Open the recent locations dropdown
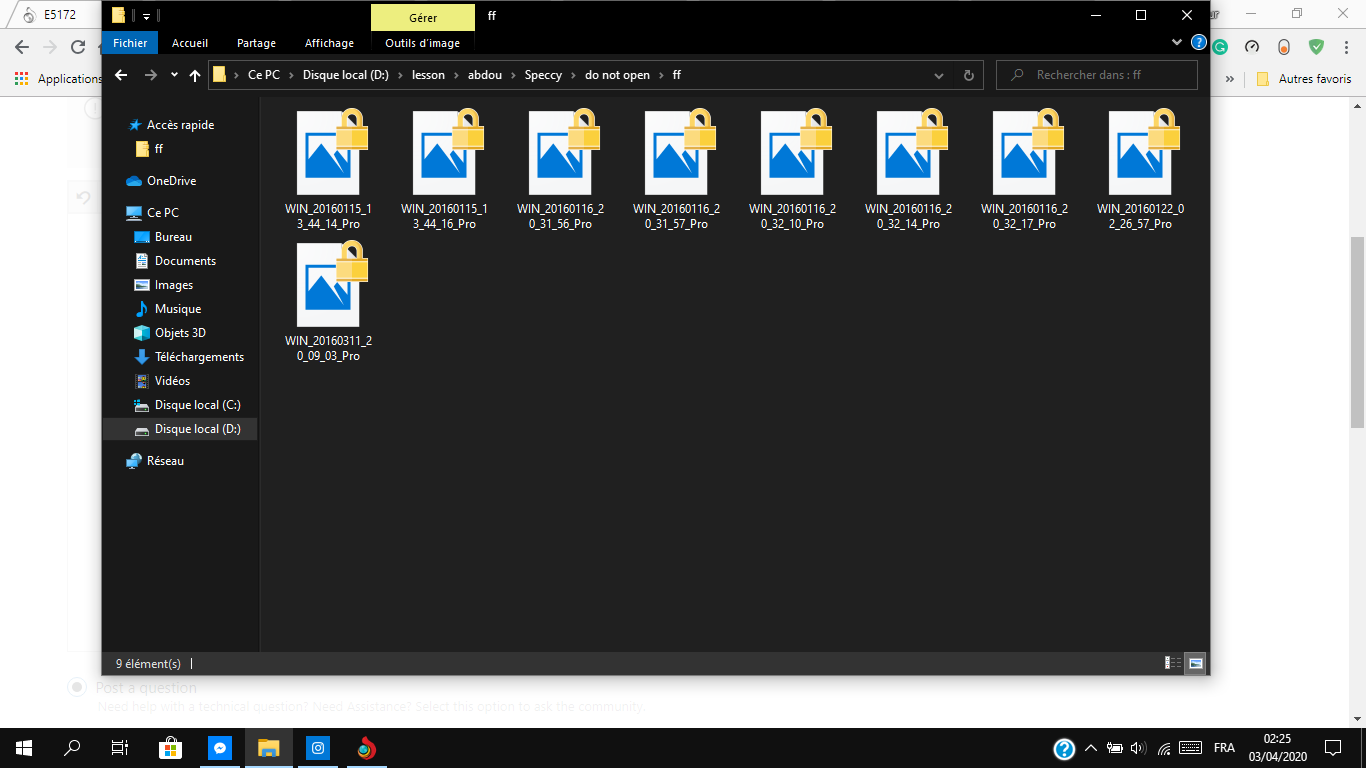 coord(174,75)
